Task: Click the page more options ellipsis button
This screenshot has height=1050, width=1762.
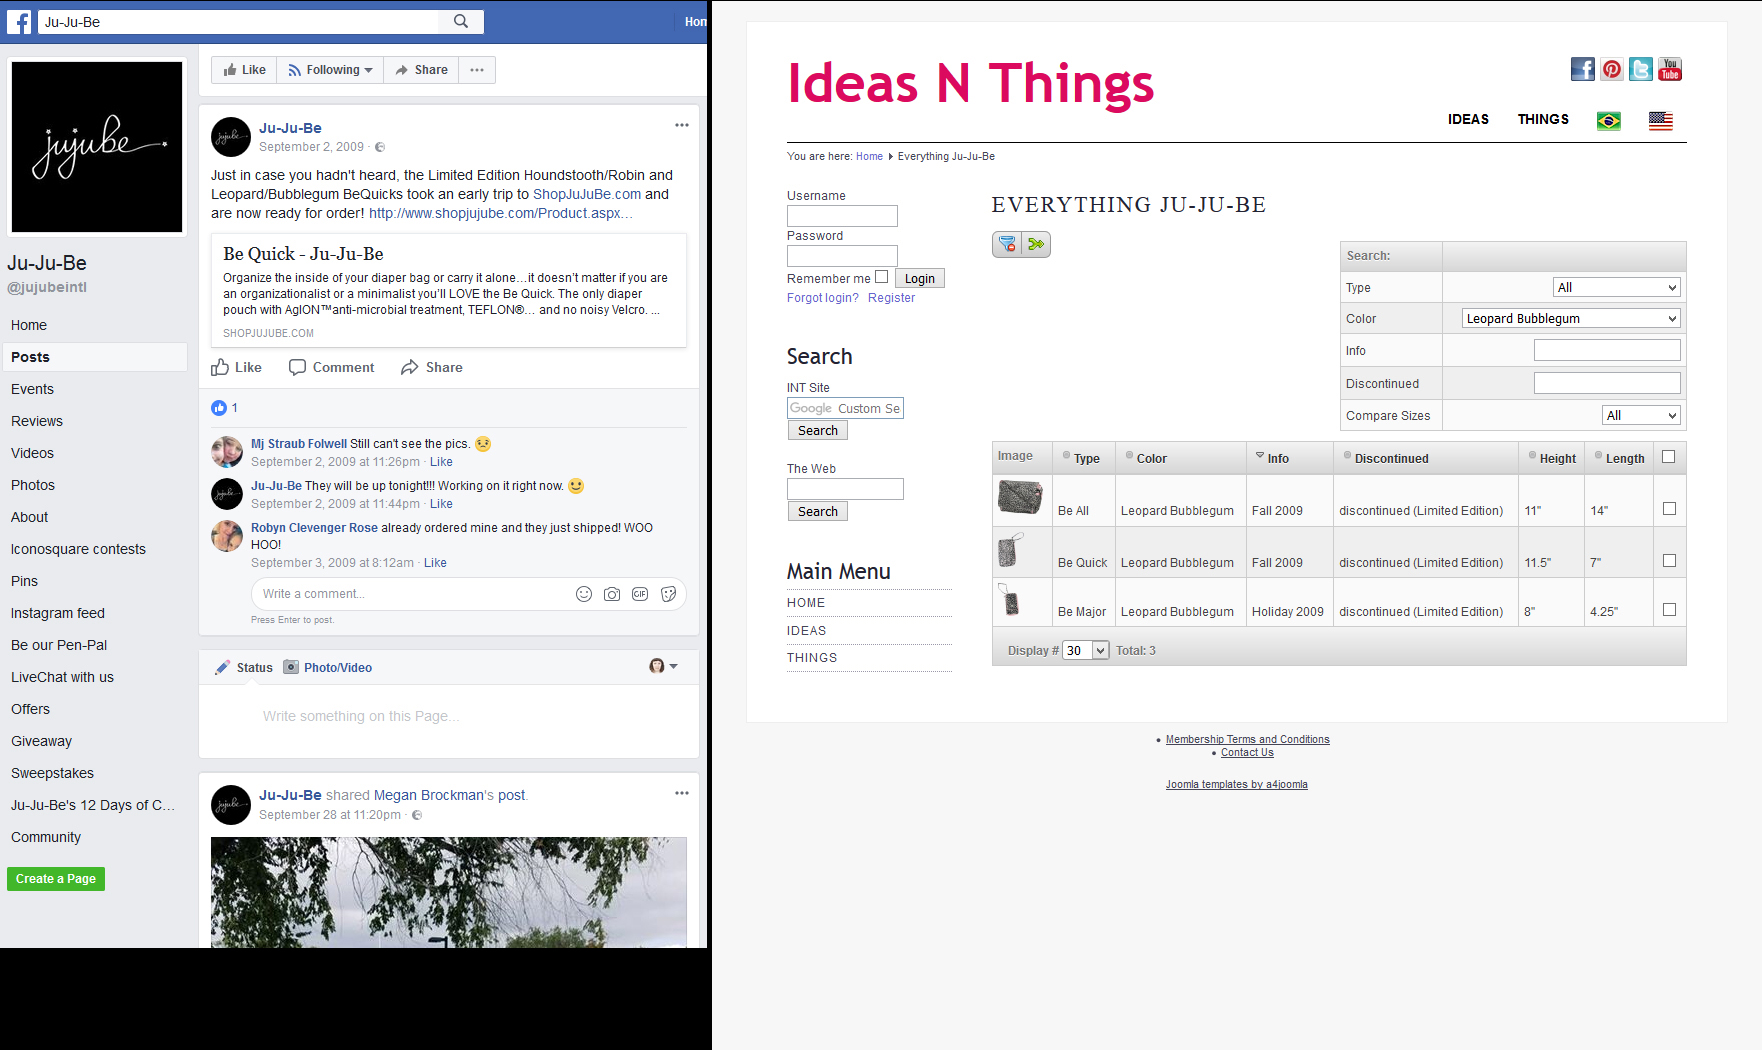Action: 477,70
